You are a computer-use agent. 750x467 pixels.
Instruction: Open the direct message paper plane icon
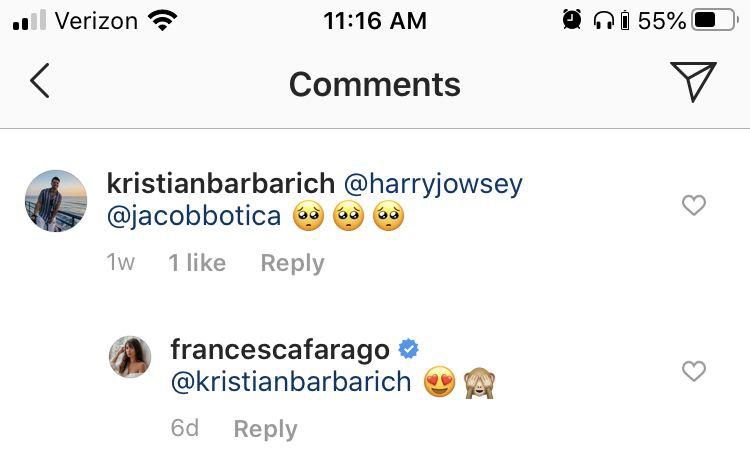pyautogui.click(x=694, y=81)
